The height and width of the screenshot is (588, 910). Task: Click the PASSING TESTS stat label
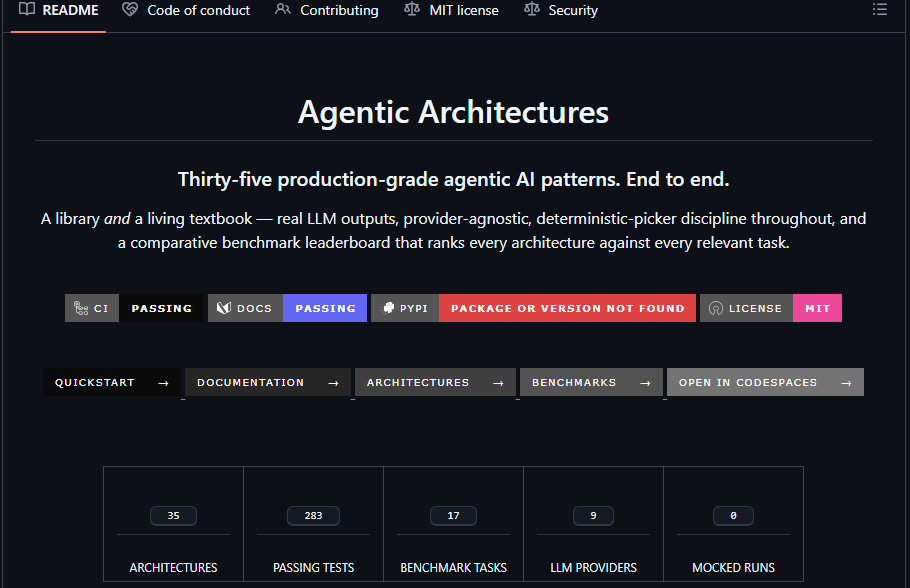click(313, 568)
